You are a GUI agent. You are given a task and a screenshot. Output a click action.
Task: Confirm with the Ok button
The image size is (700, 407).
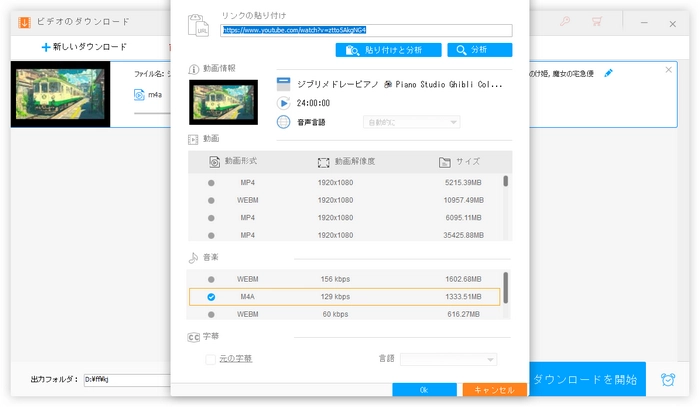pos(424,390)
